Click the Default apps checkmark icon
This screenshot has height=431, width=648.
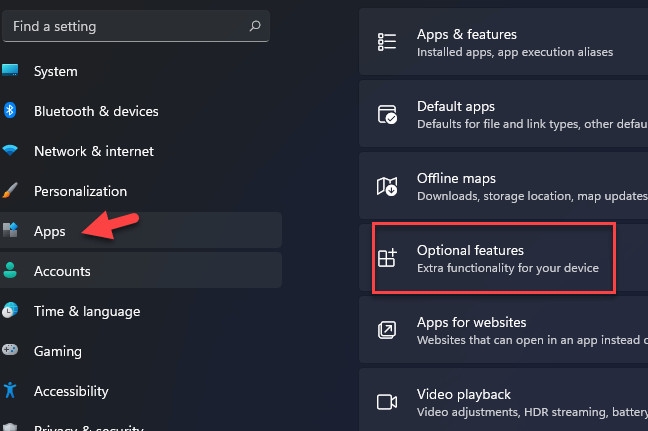(x=387, y=114)
